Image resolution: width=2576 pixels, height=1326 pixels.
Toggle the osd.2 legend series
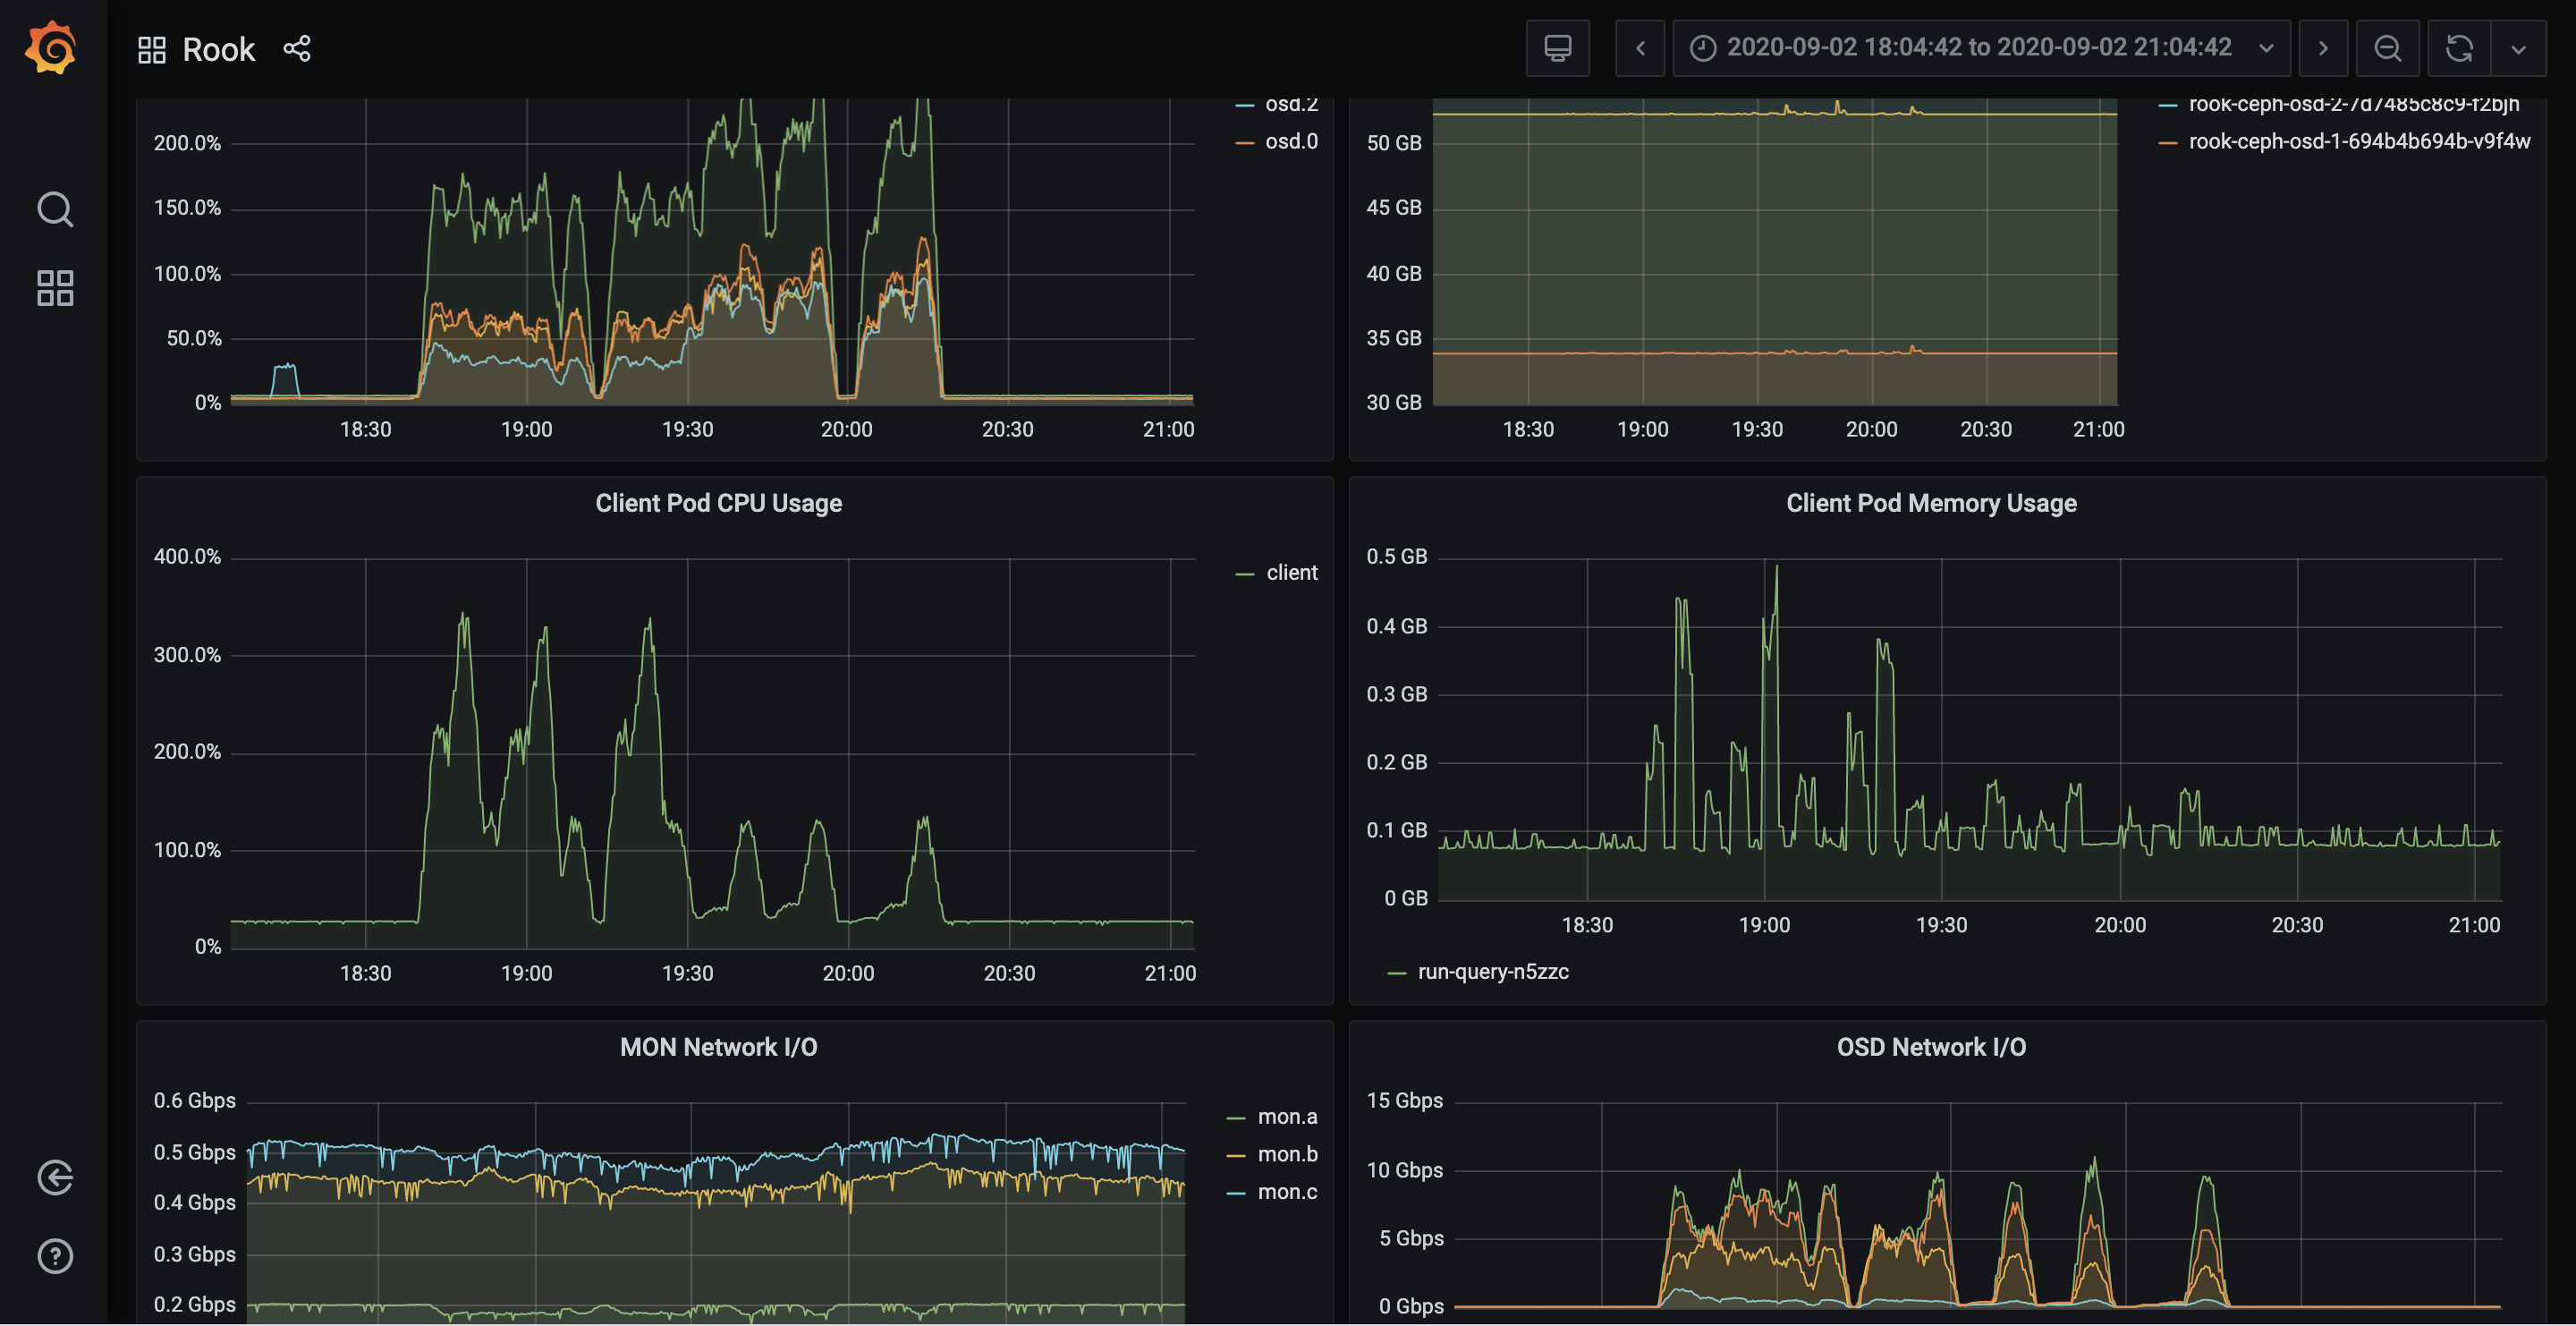[x=1291, y=104]
